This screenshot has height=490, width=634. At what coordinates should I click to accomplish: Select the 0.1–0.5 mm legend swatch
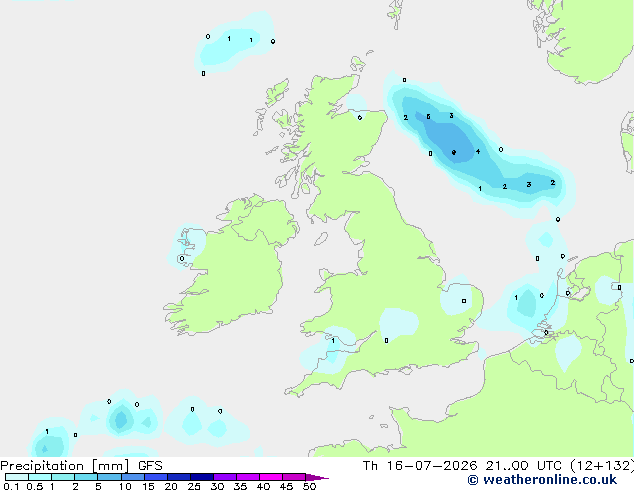coord(17,477)
